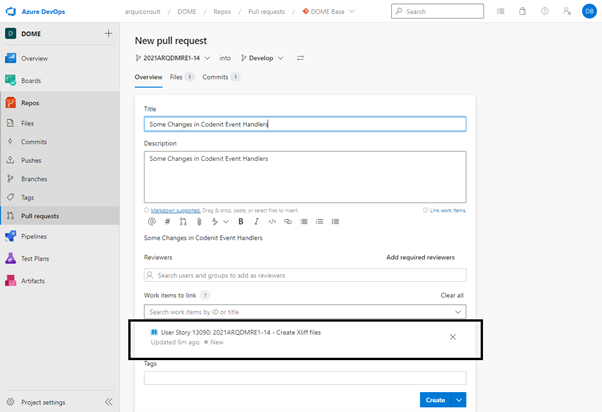Click the Create pull request button
This screenshot has width=602, height=412.
(x=435, y=400)
